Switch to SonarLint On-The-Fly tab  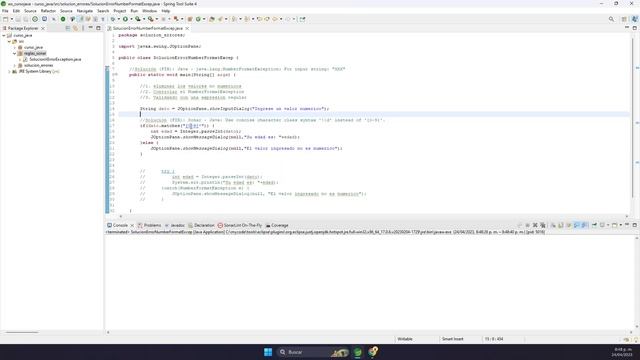[x=240, y=225]
